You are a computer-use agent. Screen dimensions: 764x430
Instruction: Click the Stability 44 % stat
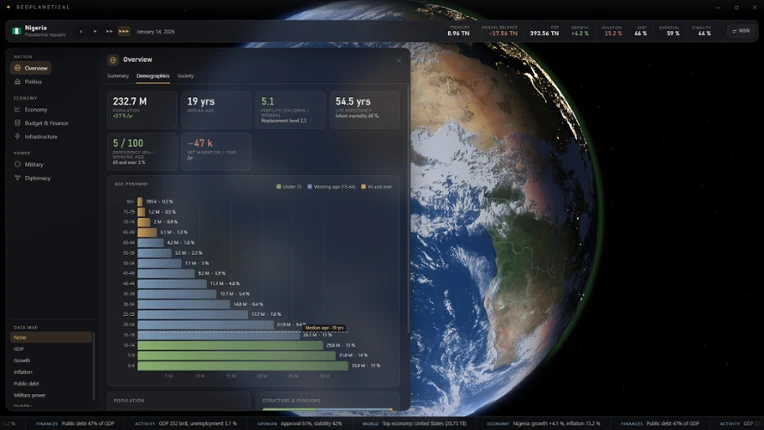704,31
